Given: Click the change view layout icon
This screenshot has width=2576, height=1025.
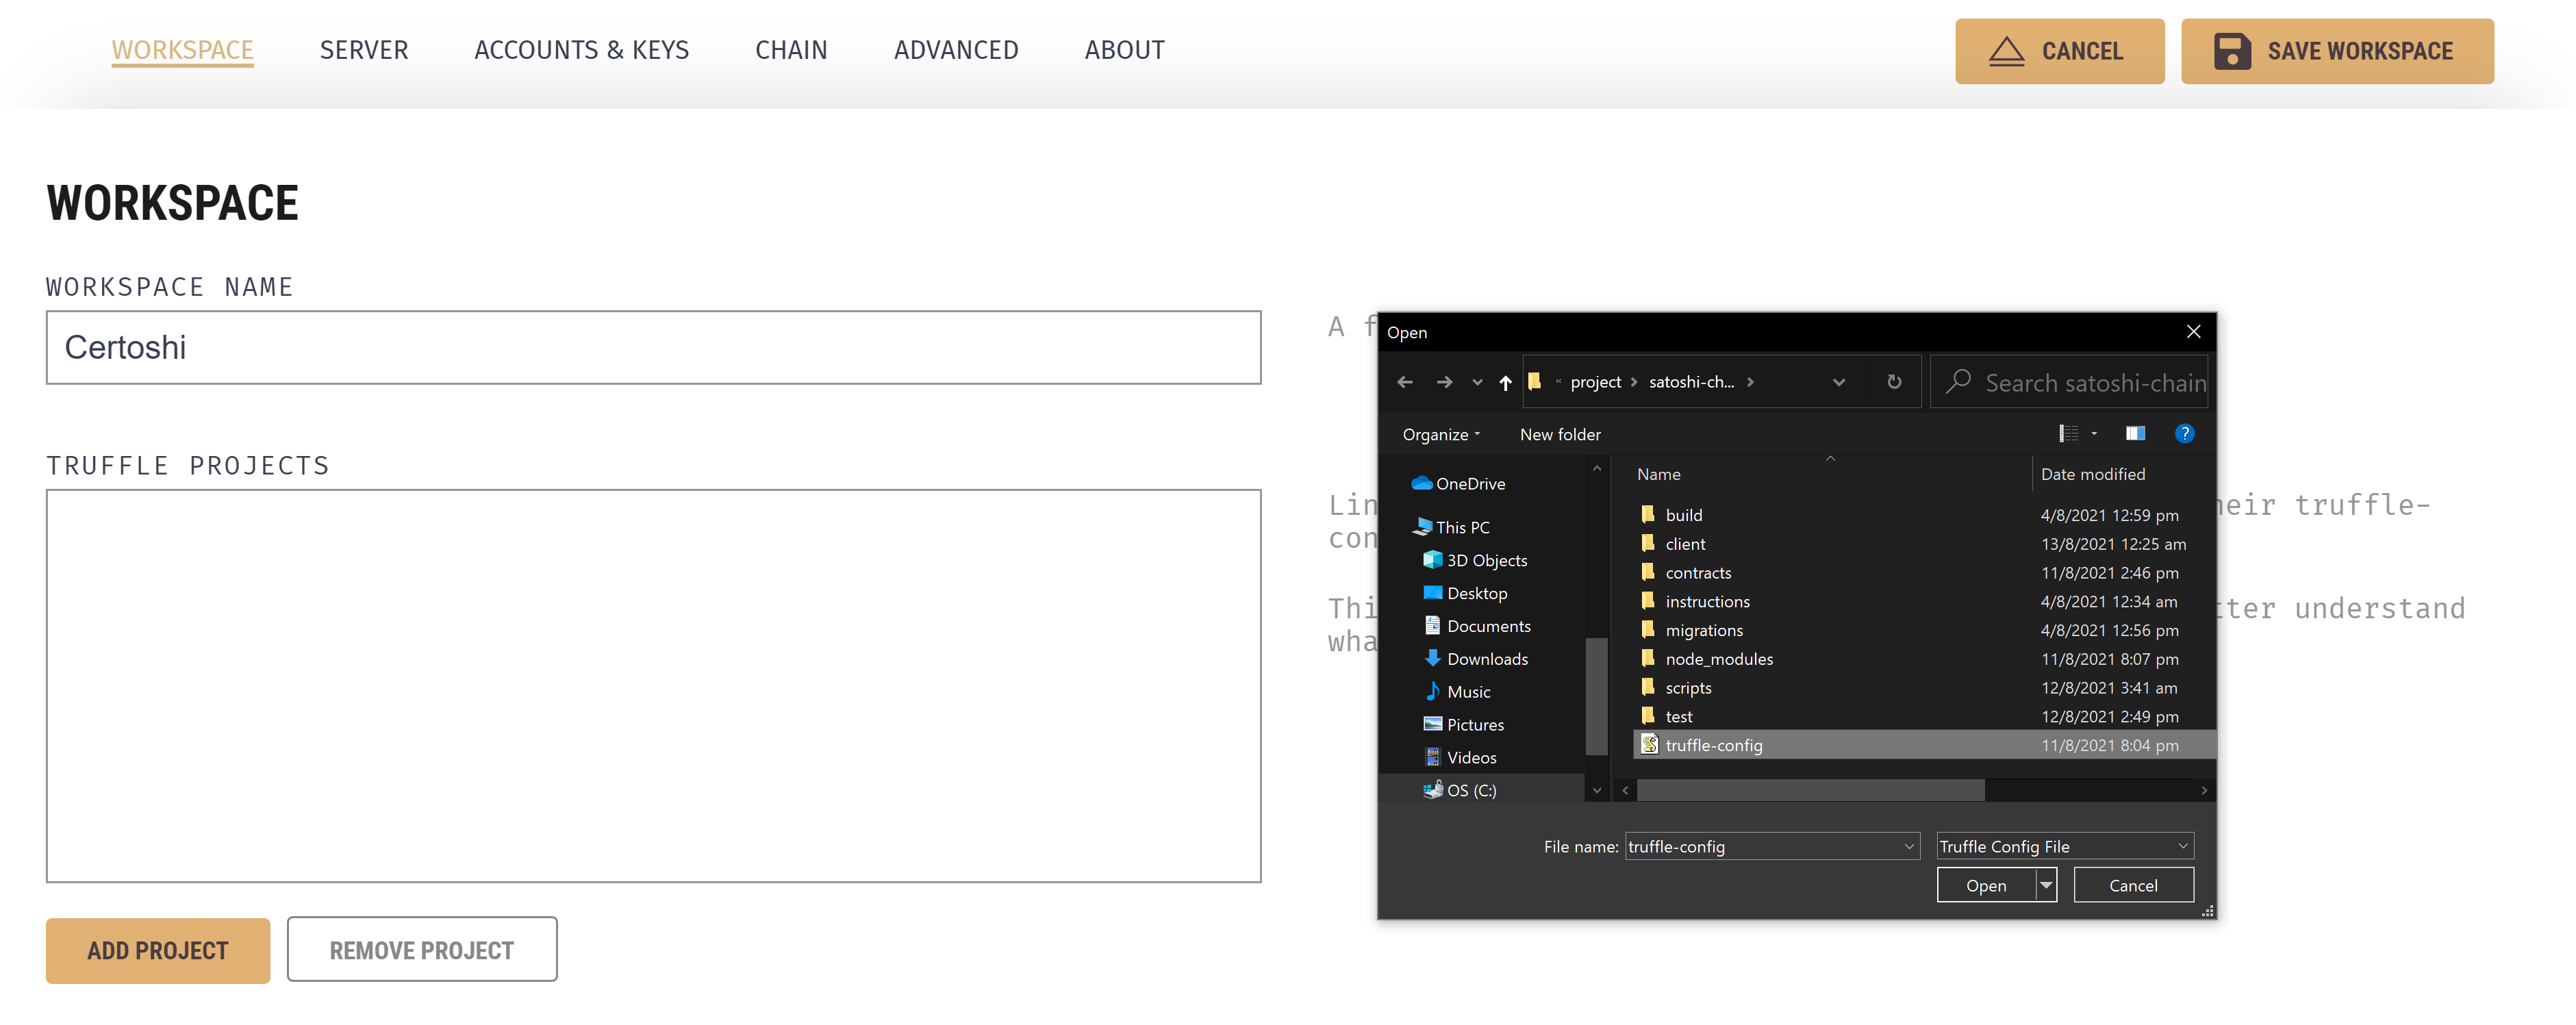Looking at the screenshot, I should click(2068, 433).
